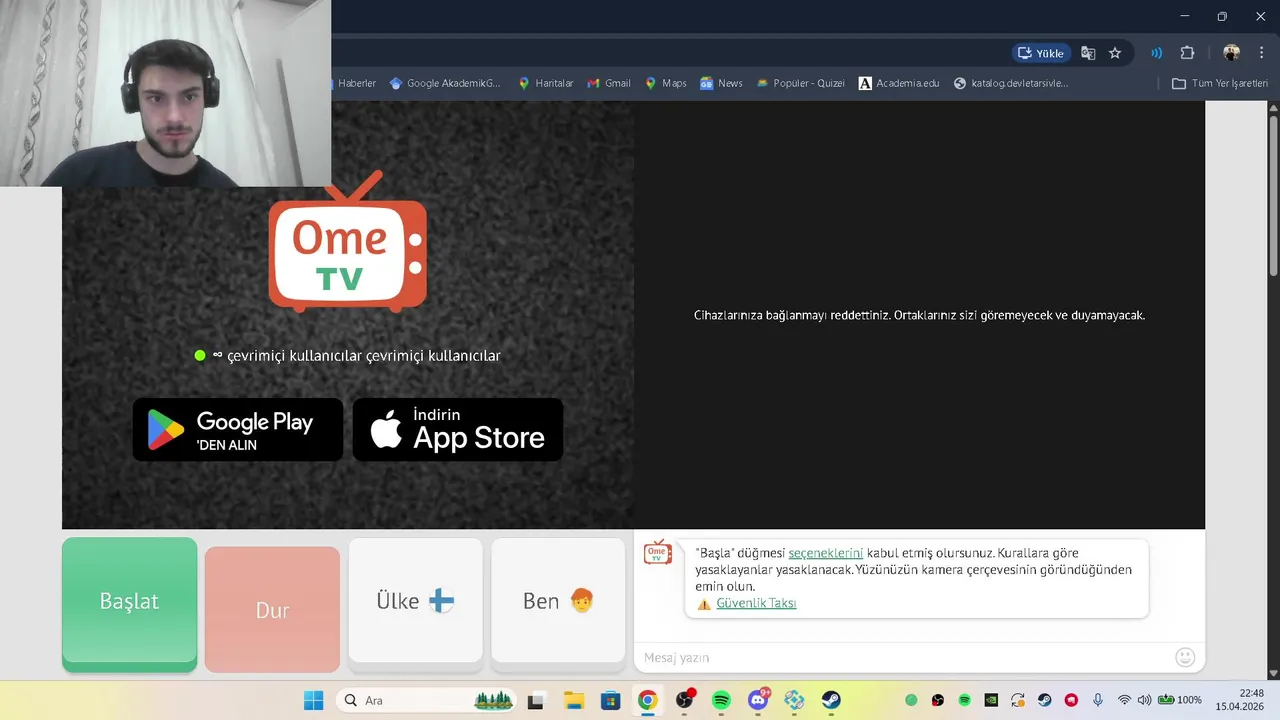1280x720 pixels.
Task: Open the Wi-Fi network flyout
Action: [1124, 700]
